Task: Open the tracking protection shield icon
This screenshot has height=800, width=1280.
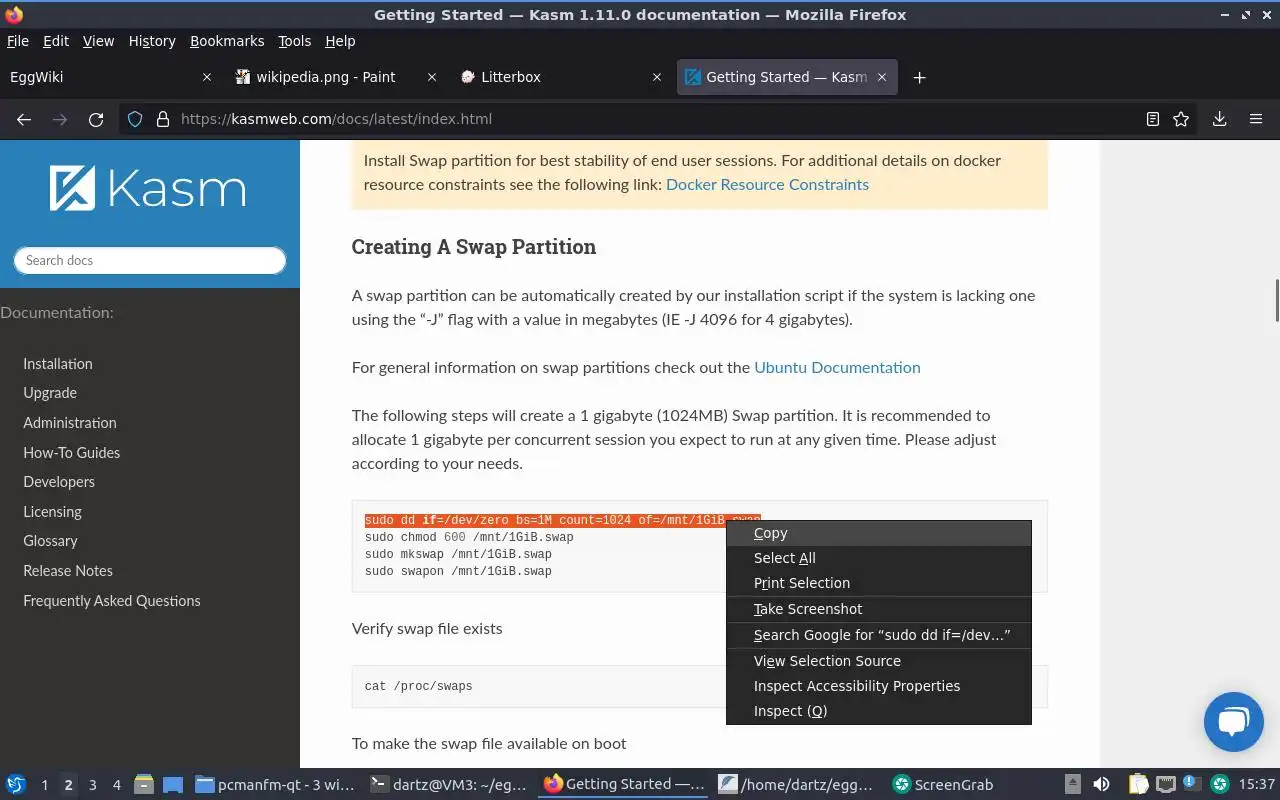Action: pyautogui.click(x=135, y=119)
